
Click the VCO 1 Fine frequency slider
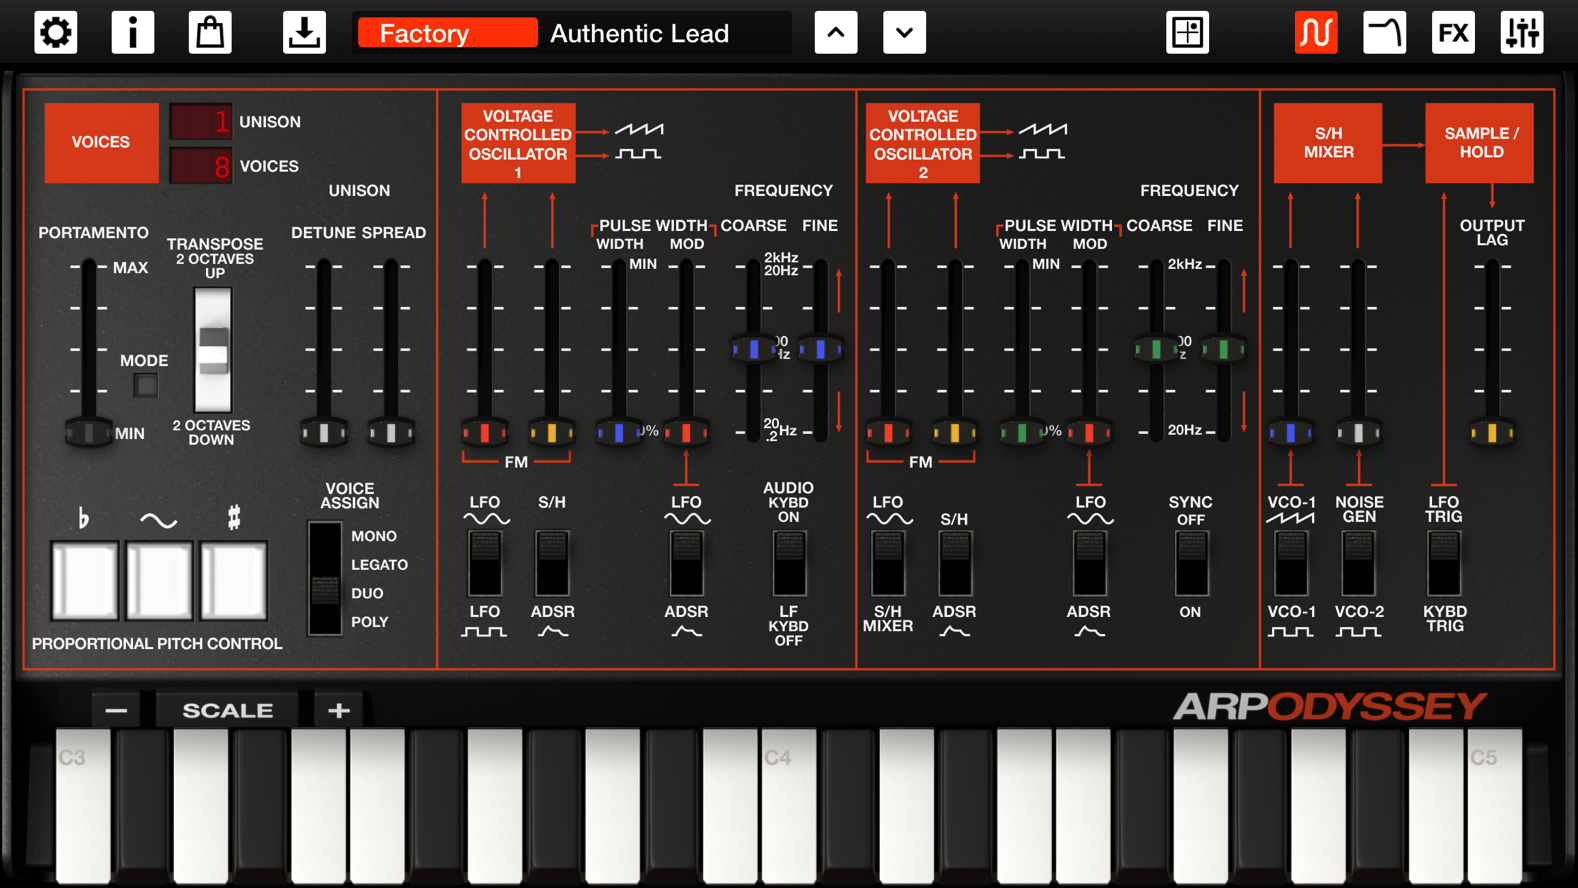click(820, 349)
